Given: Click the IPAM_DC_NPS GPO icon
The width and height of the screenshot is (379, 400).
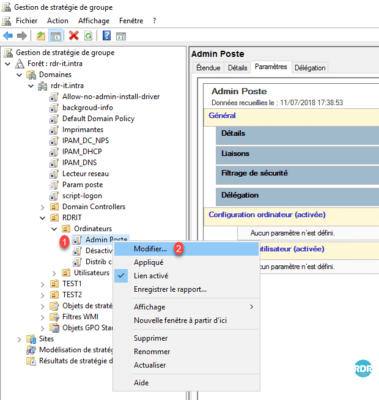Looking at the screenshot, I should click(54, 141).
